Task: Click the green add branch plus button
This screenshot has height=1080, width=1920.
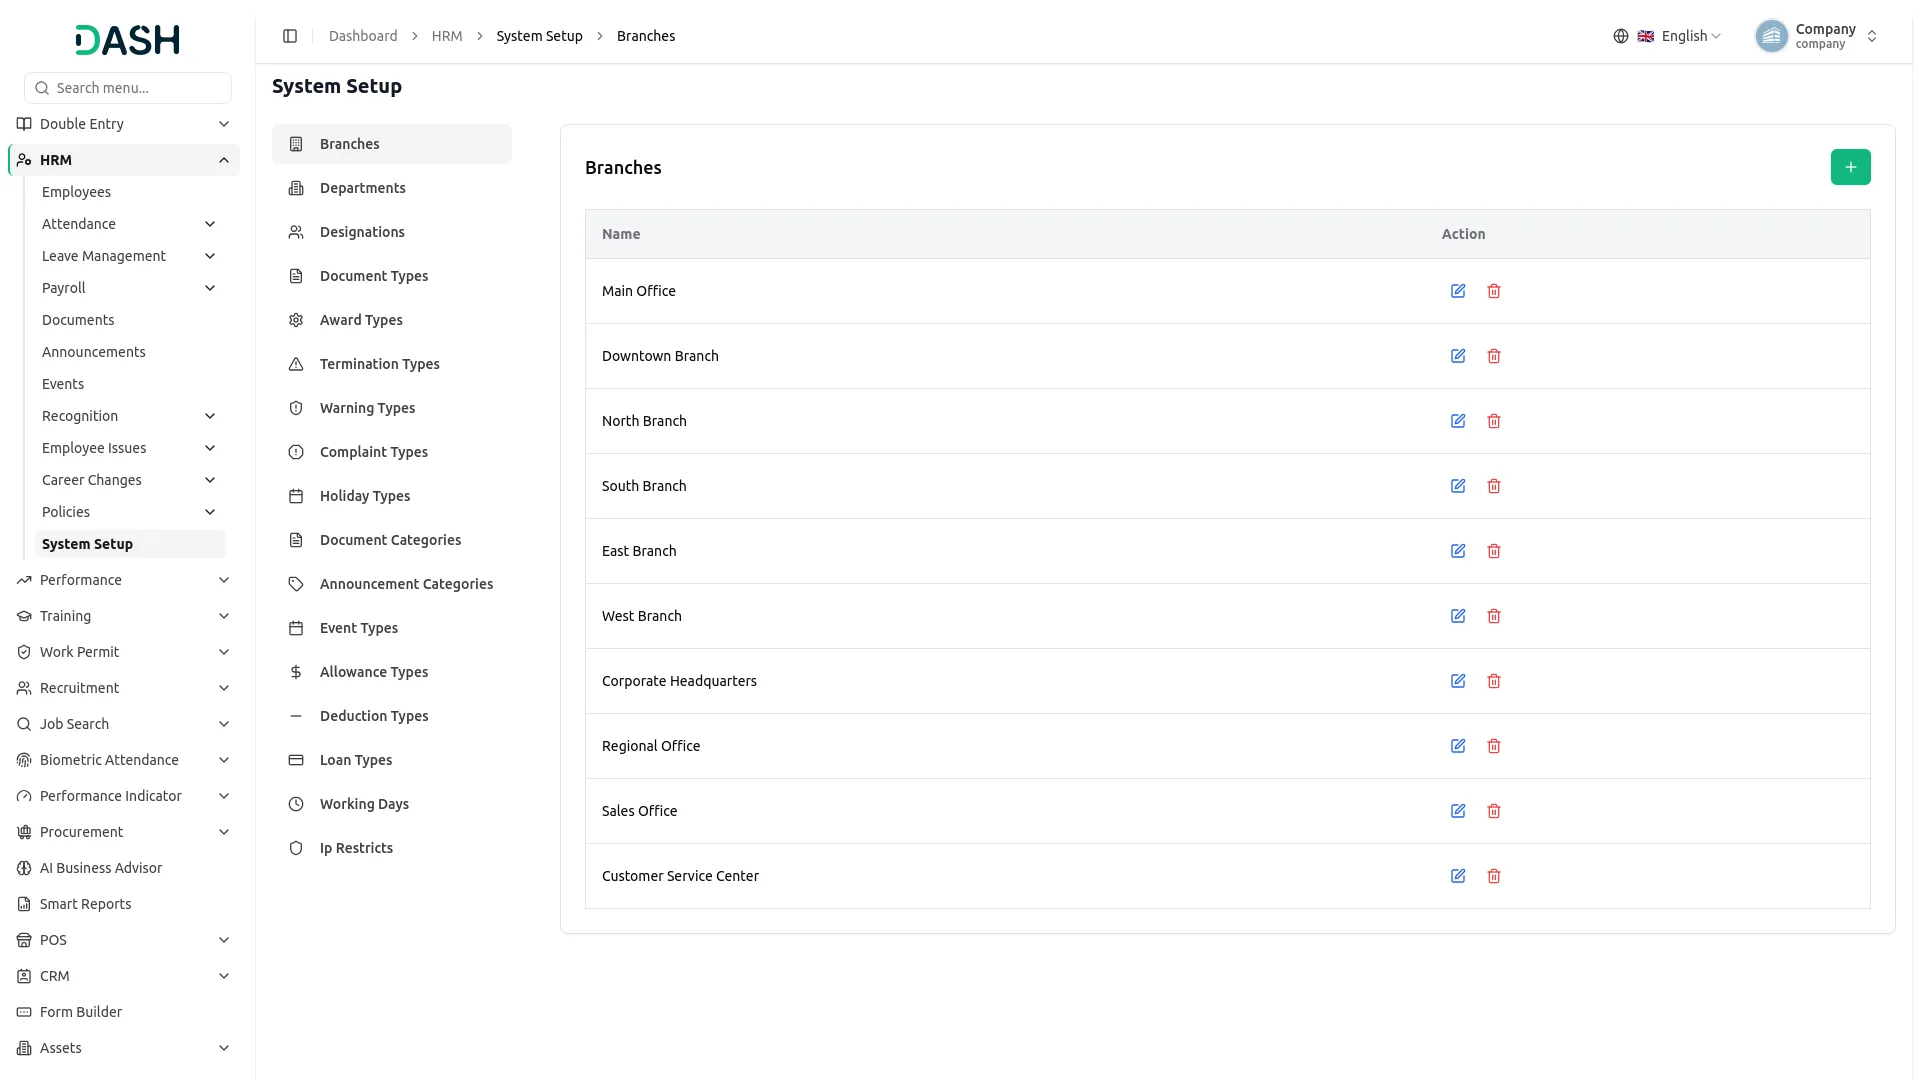Action: 1850,167
